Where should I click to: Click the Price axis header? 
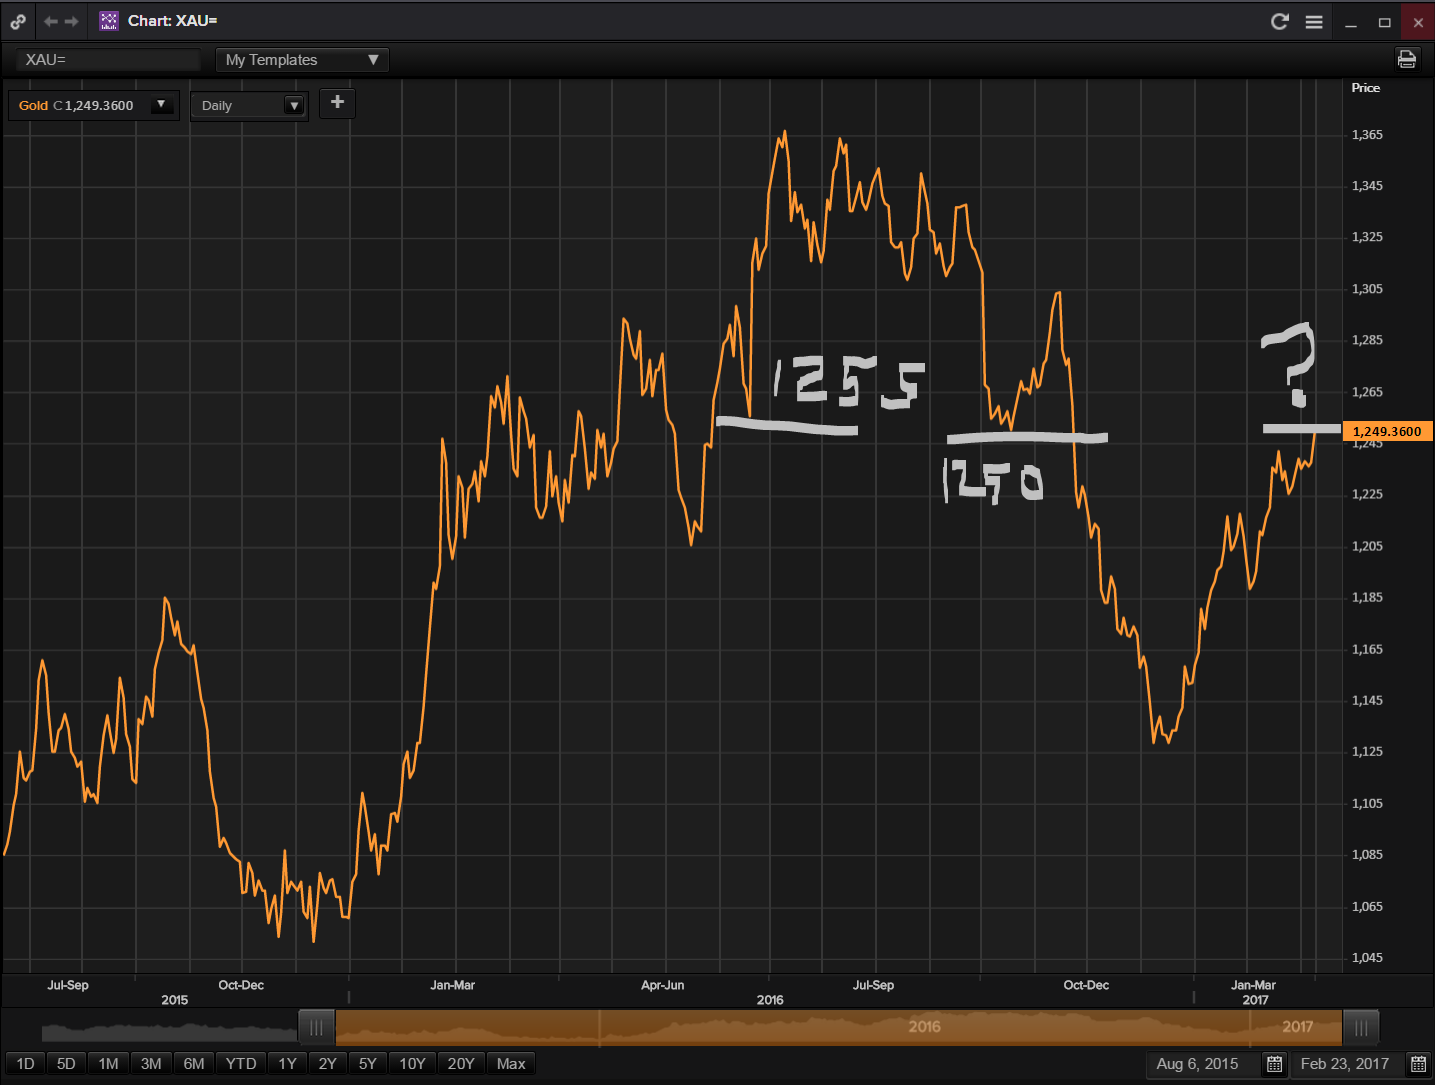[1366, 88]
